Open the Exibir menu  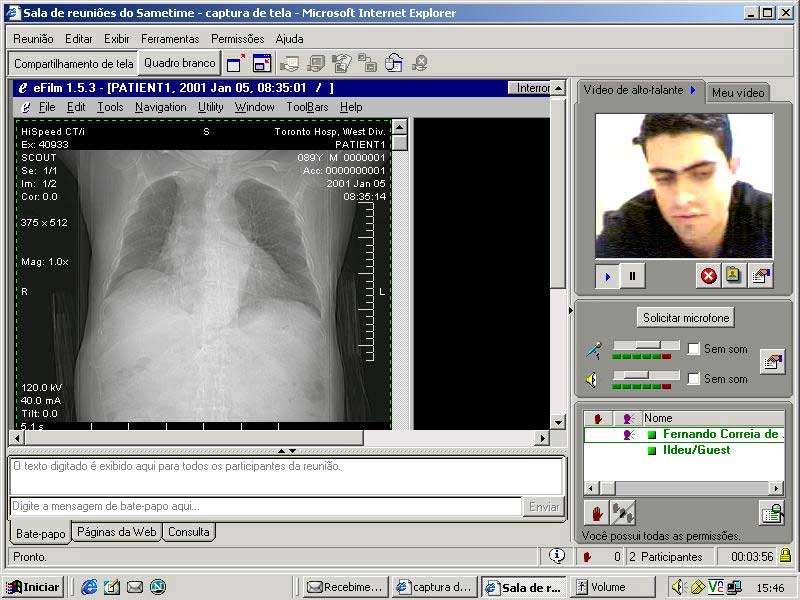pyautogui.click(x=117, y=39)
